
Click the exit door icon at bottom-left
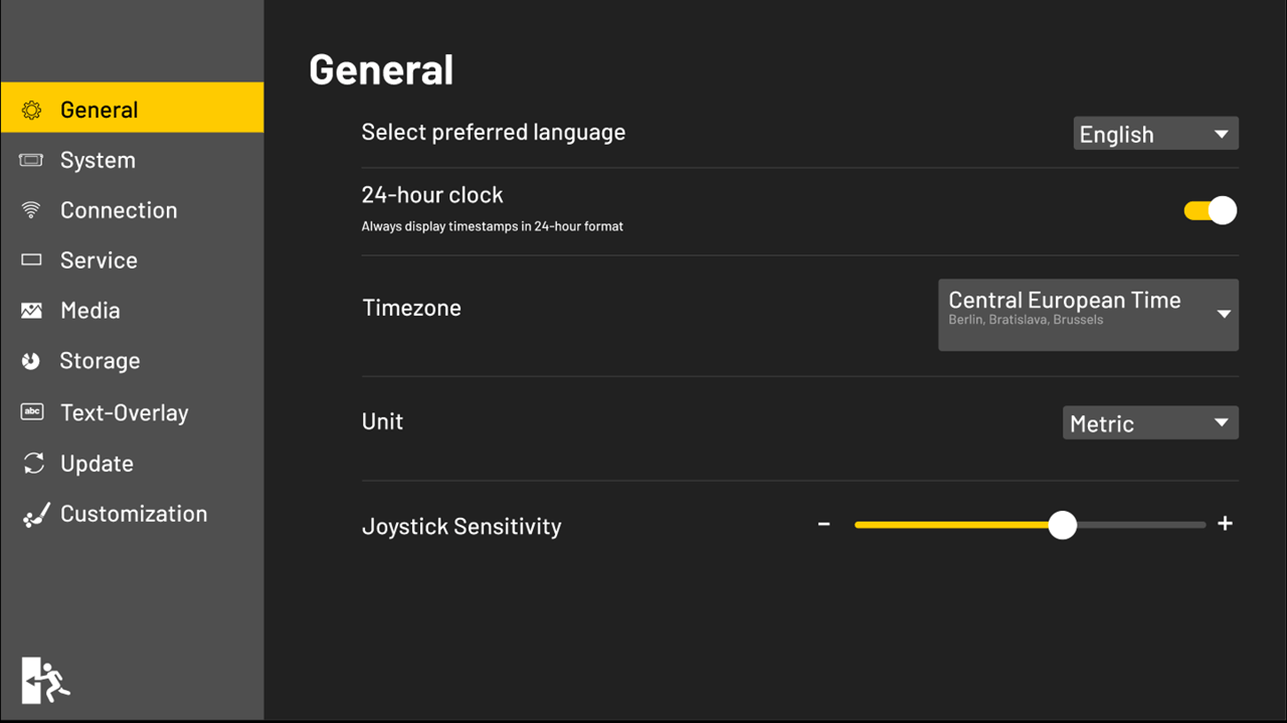coord(45,680)
